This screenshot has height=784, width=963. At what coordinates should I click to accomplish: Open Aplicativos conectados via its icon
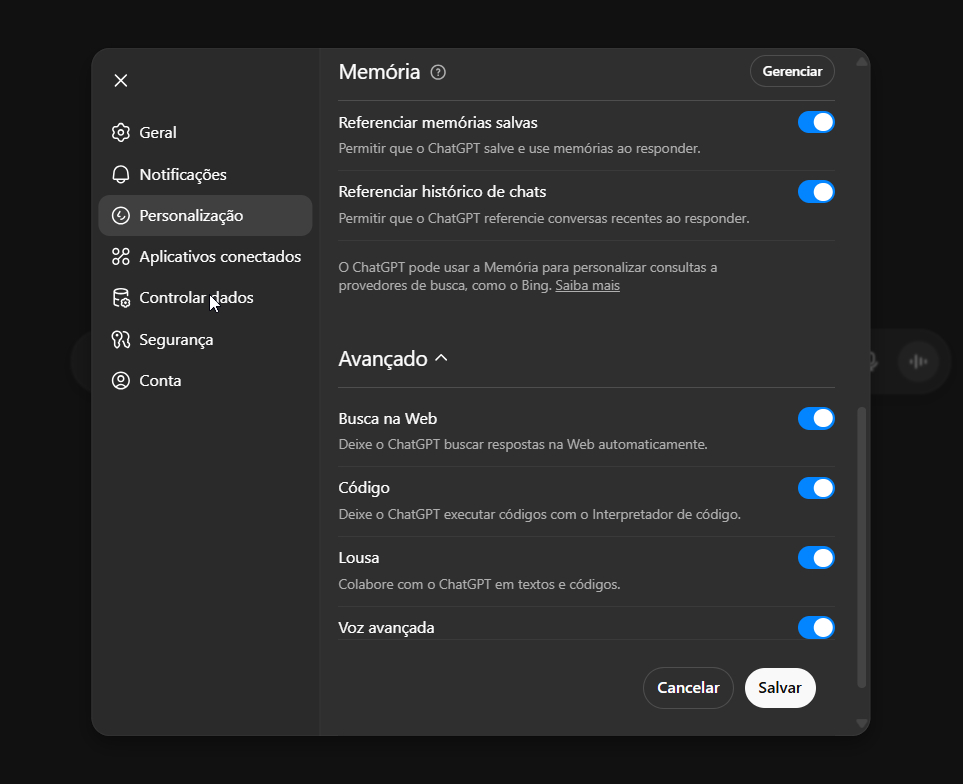(x=121, y=256)
